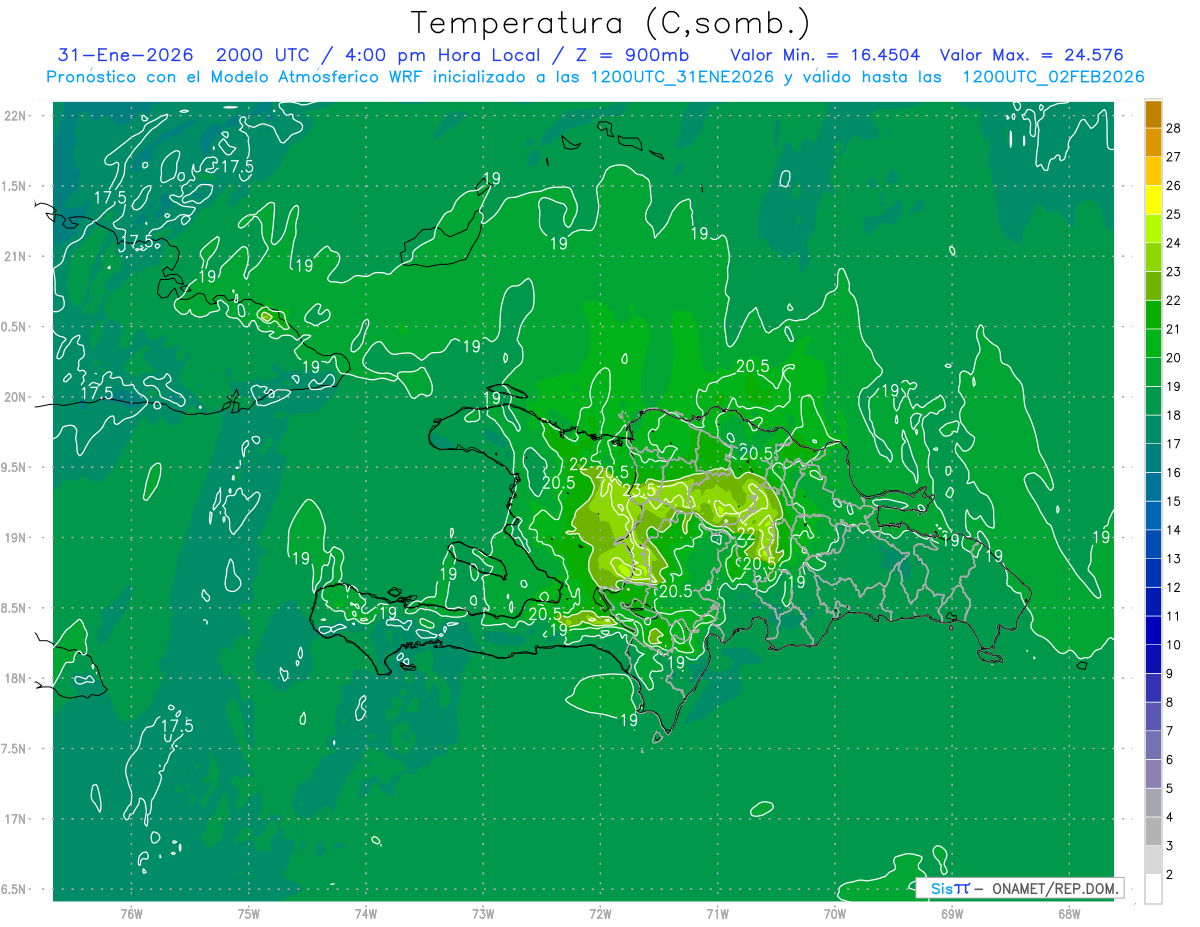Click the '75W' longitude axis label

coord(248,913)
